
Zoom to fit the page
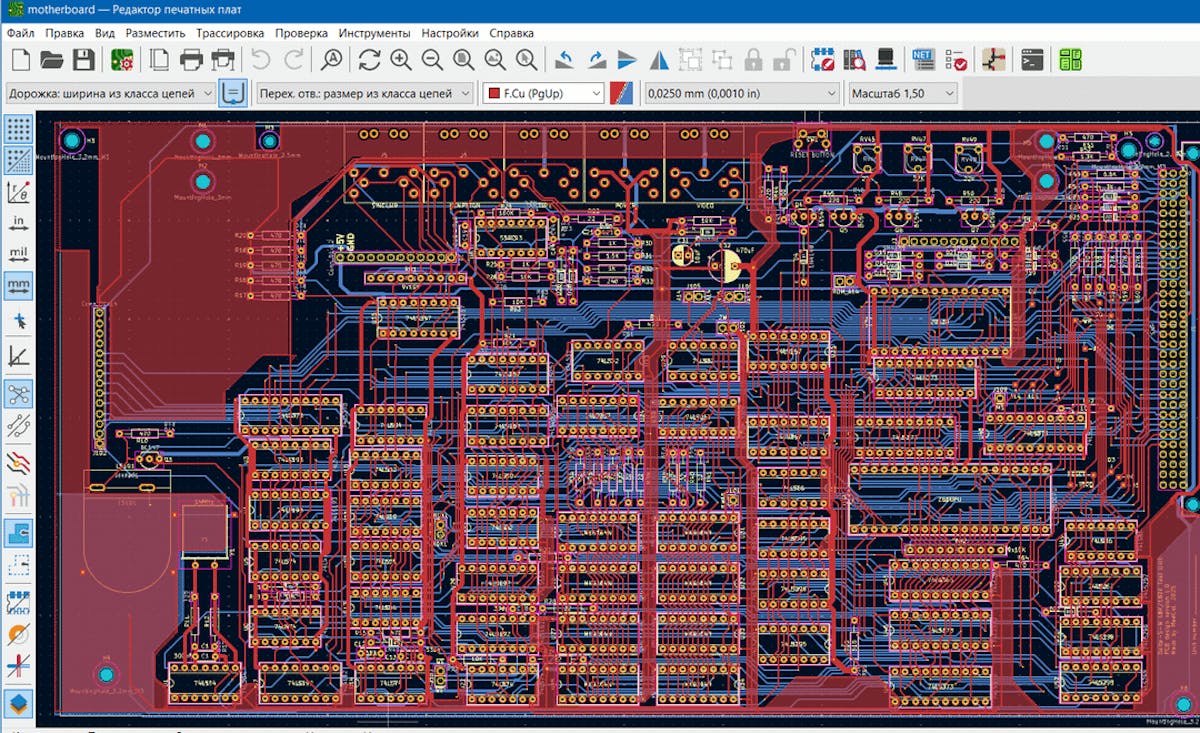(463, 59)
